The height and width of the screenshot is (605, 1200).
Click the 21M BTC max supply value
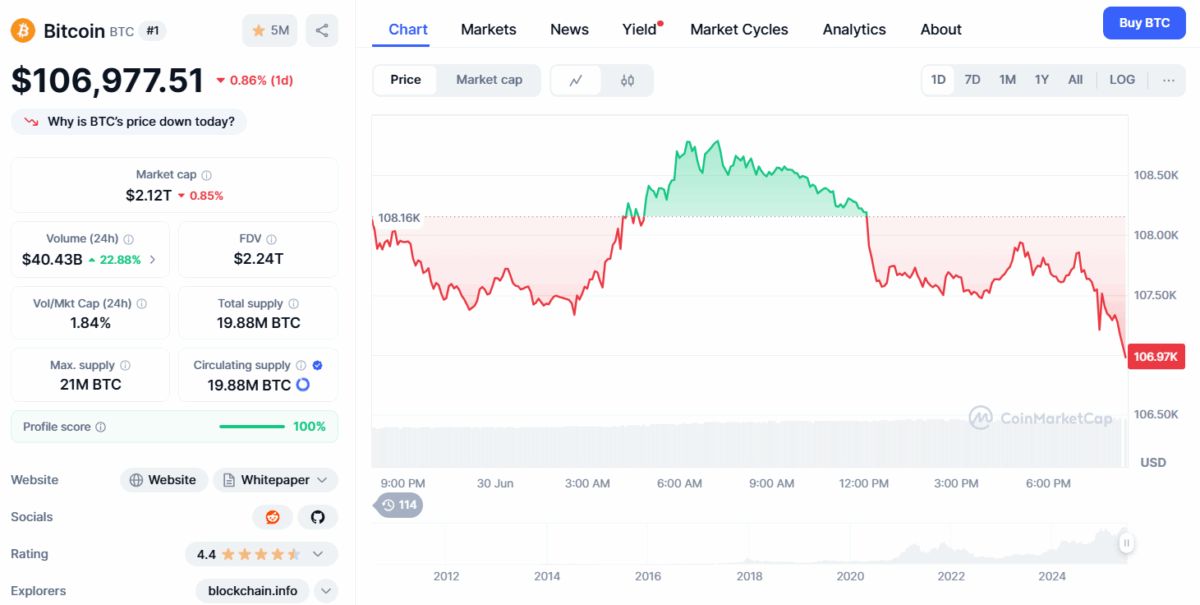[90, 385]
